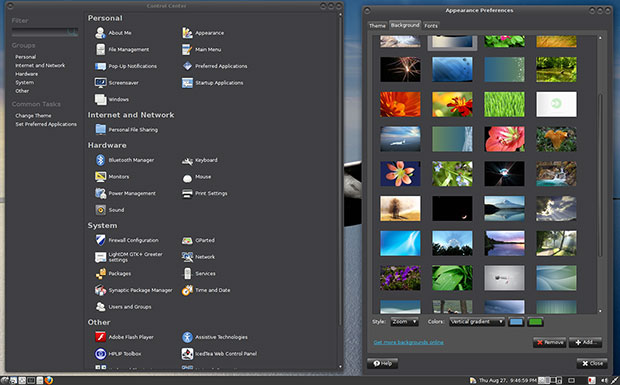Image resolution: width=620 pixels, height=385 pixels.
Task: Pick the blue gradient color swatch
Action: (516, 322)
